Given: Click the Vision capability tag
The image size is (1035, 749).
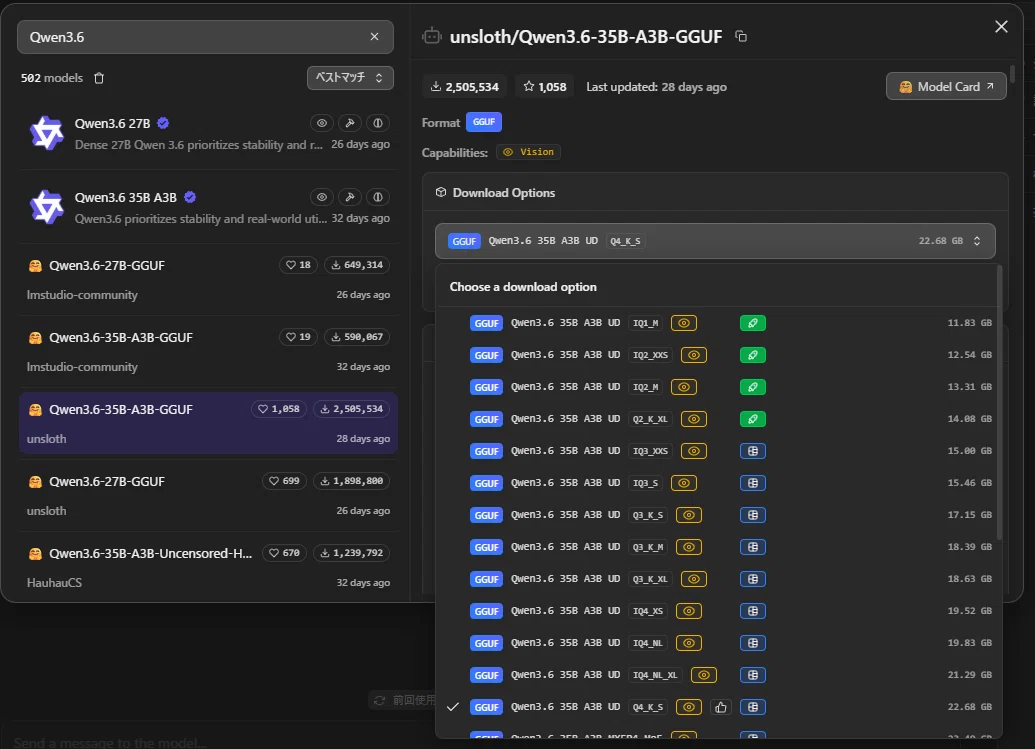Looking at the screenshot, I should tap(528, 152).
